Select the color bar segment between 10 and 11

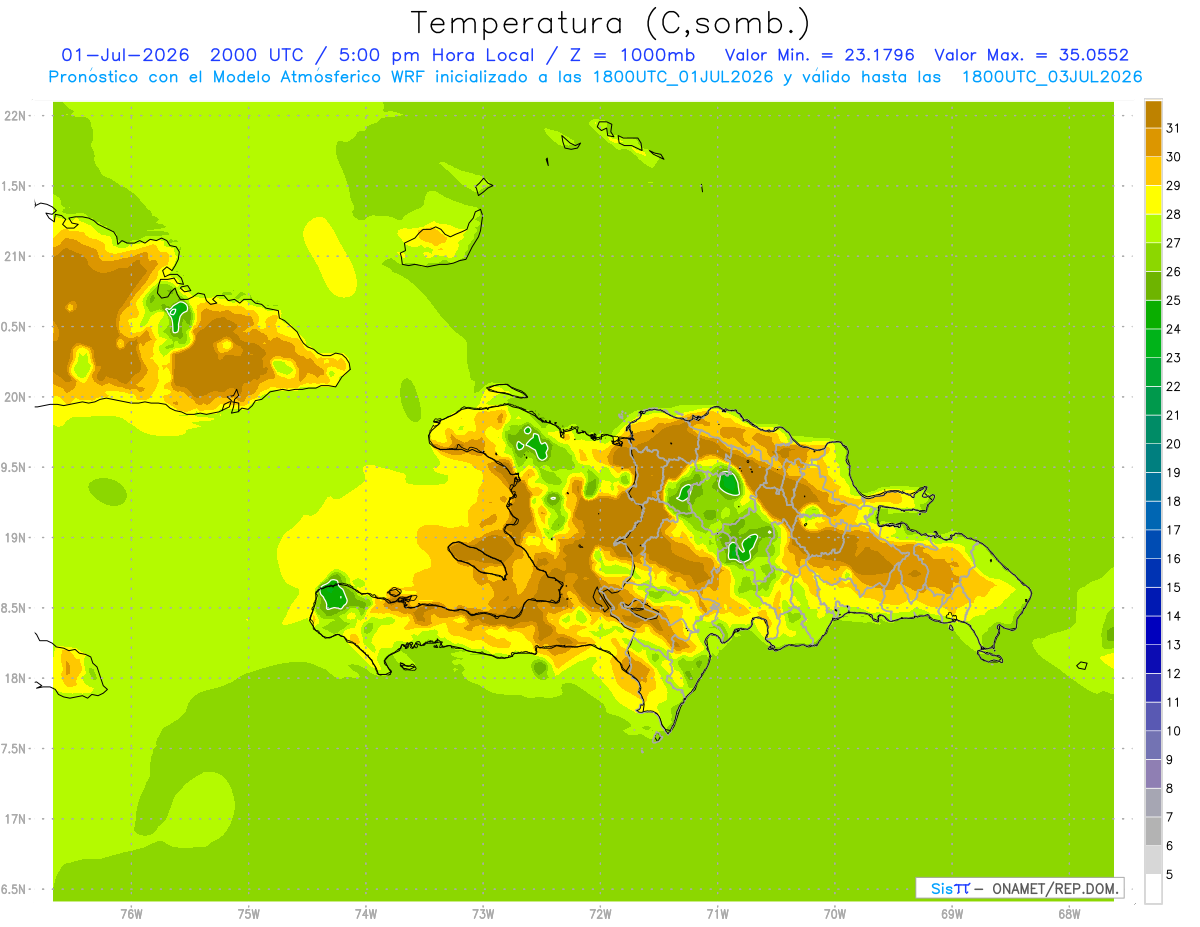pos(1153,717)
